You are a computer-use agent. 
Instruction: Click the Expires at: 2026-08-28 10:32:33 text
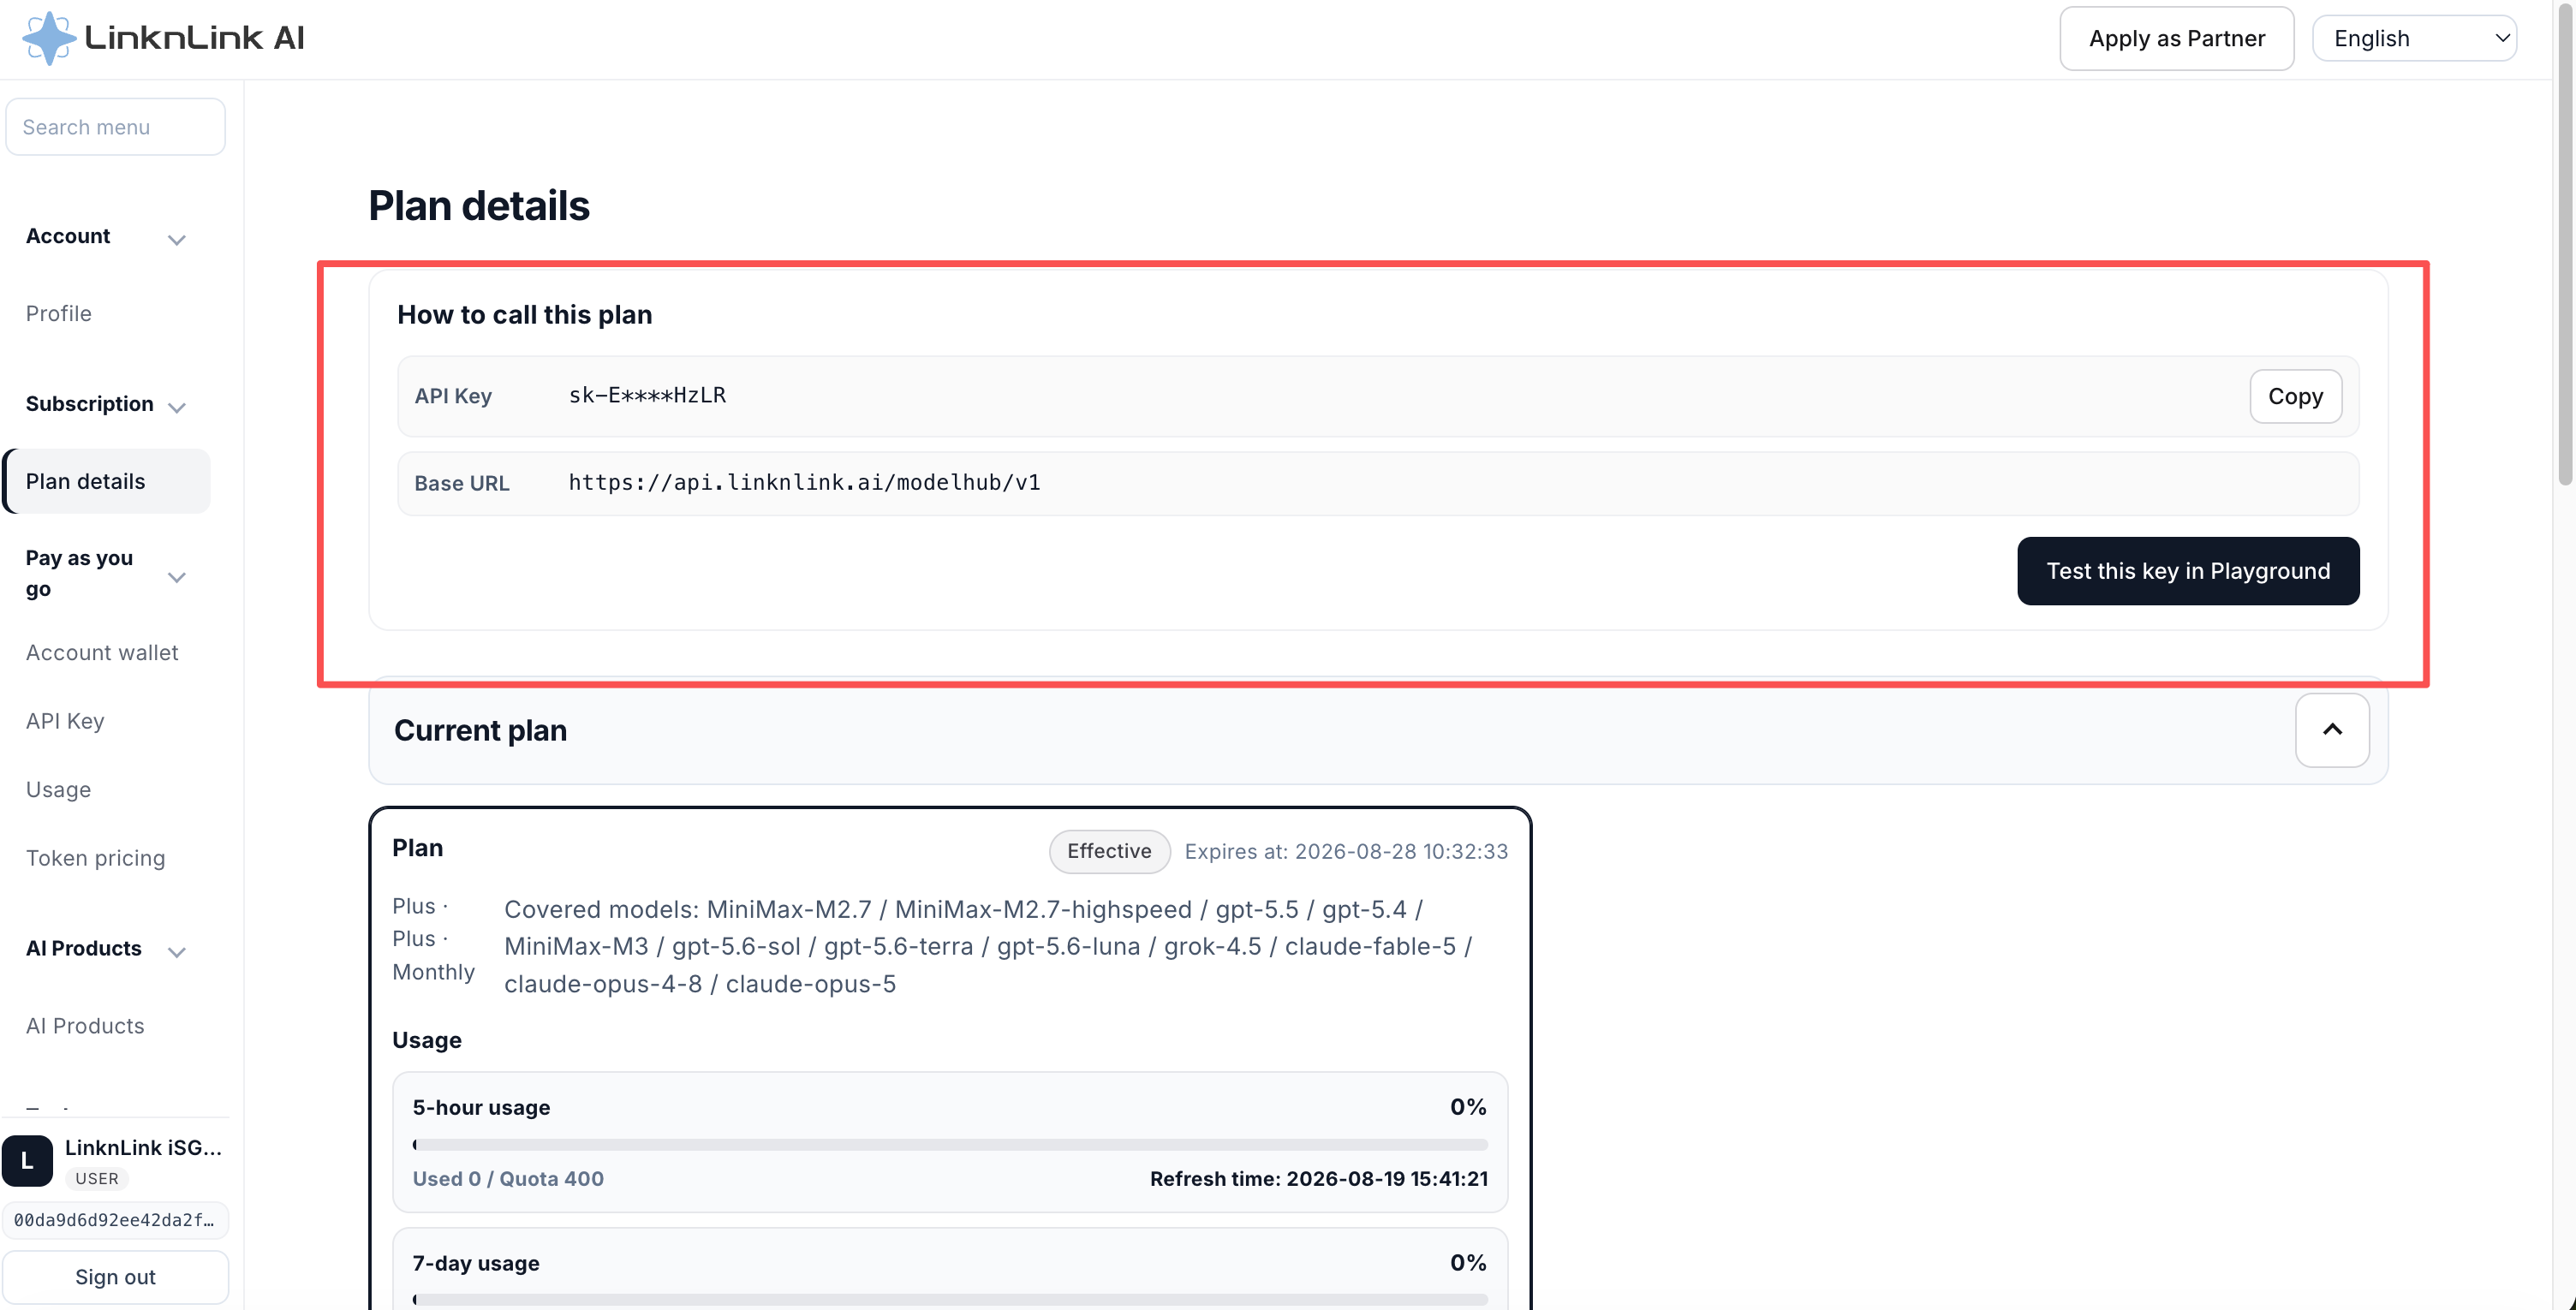(1346, 851)
